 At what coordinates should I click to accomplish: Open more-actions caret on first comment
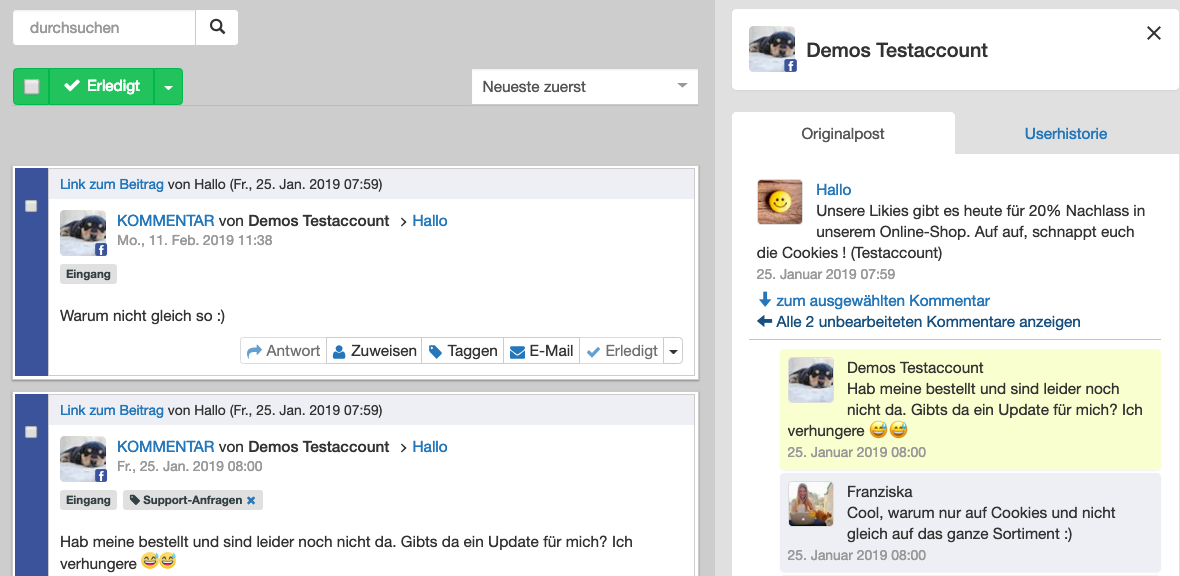pyautogui.click(x=673, y=351)
